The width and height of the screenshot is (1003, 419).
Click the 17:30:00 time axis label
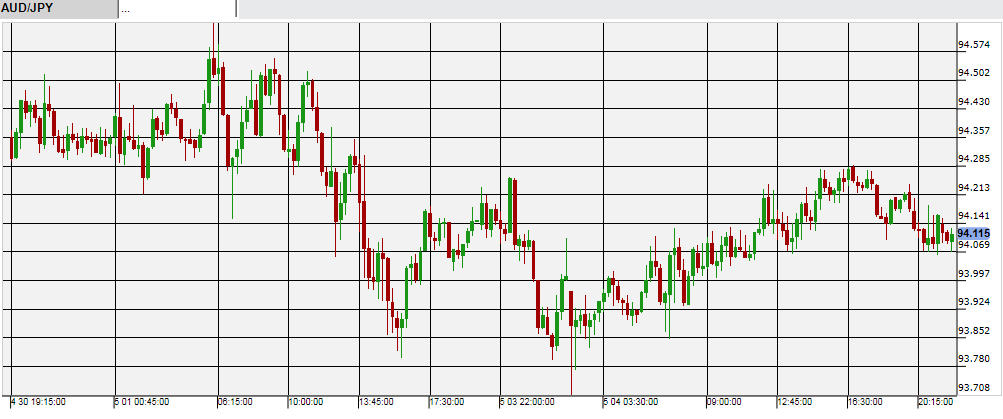447,402
